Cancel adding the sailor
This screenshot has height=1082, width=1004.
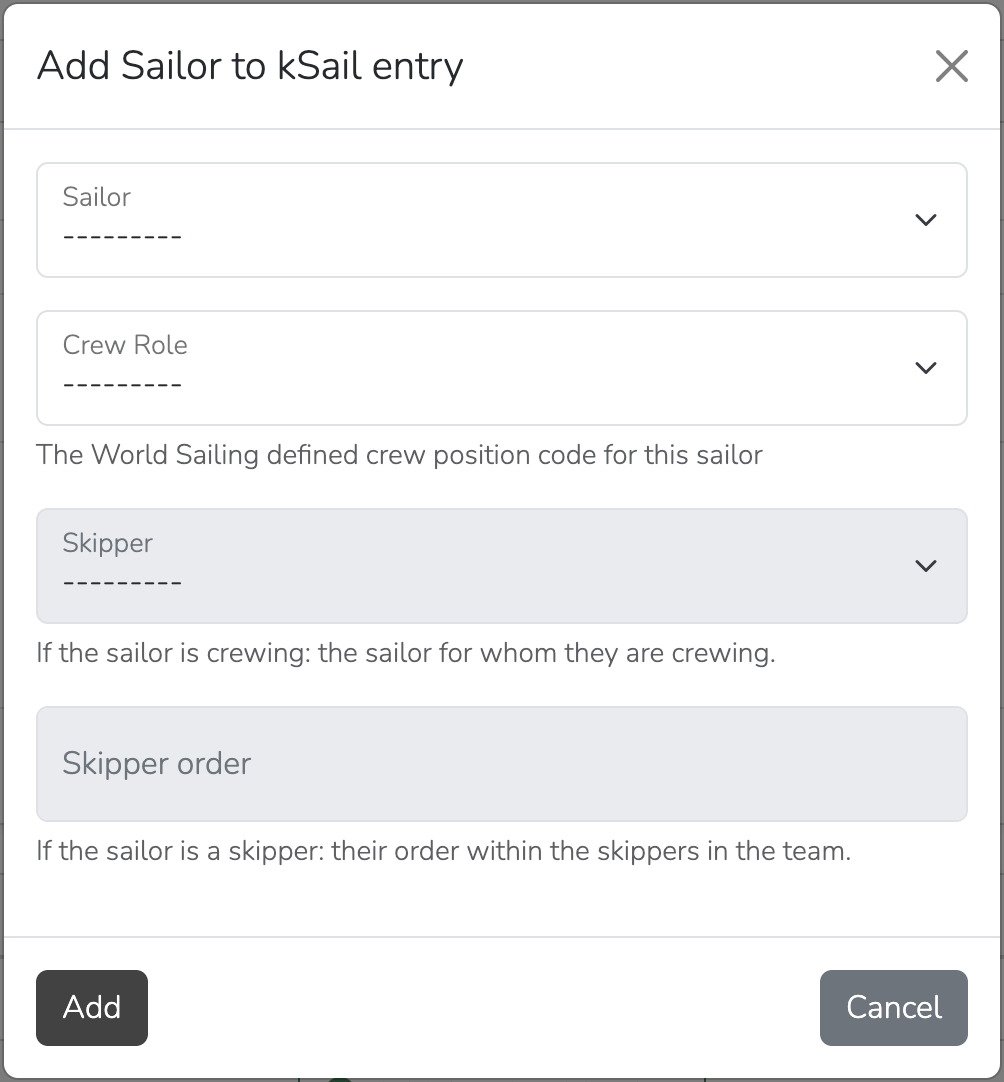(x=893, y=1007)
